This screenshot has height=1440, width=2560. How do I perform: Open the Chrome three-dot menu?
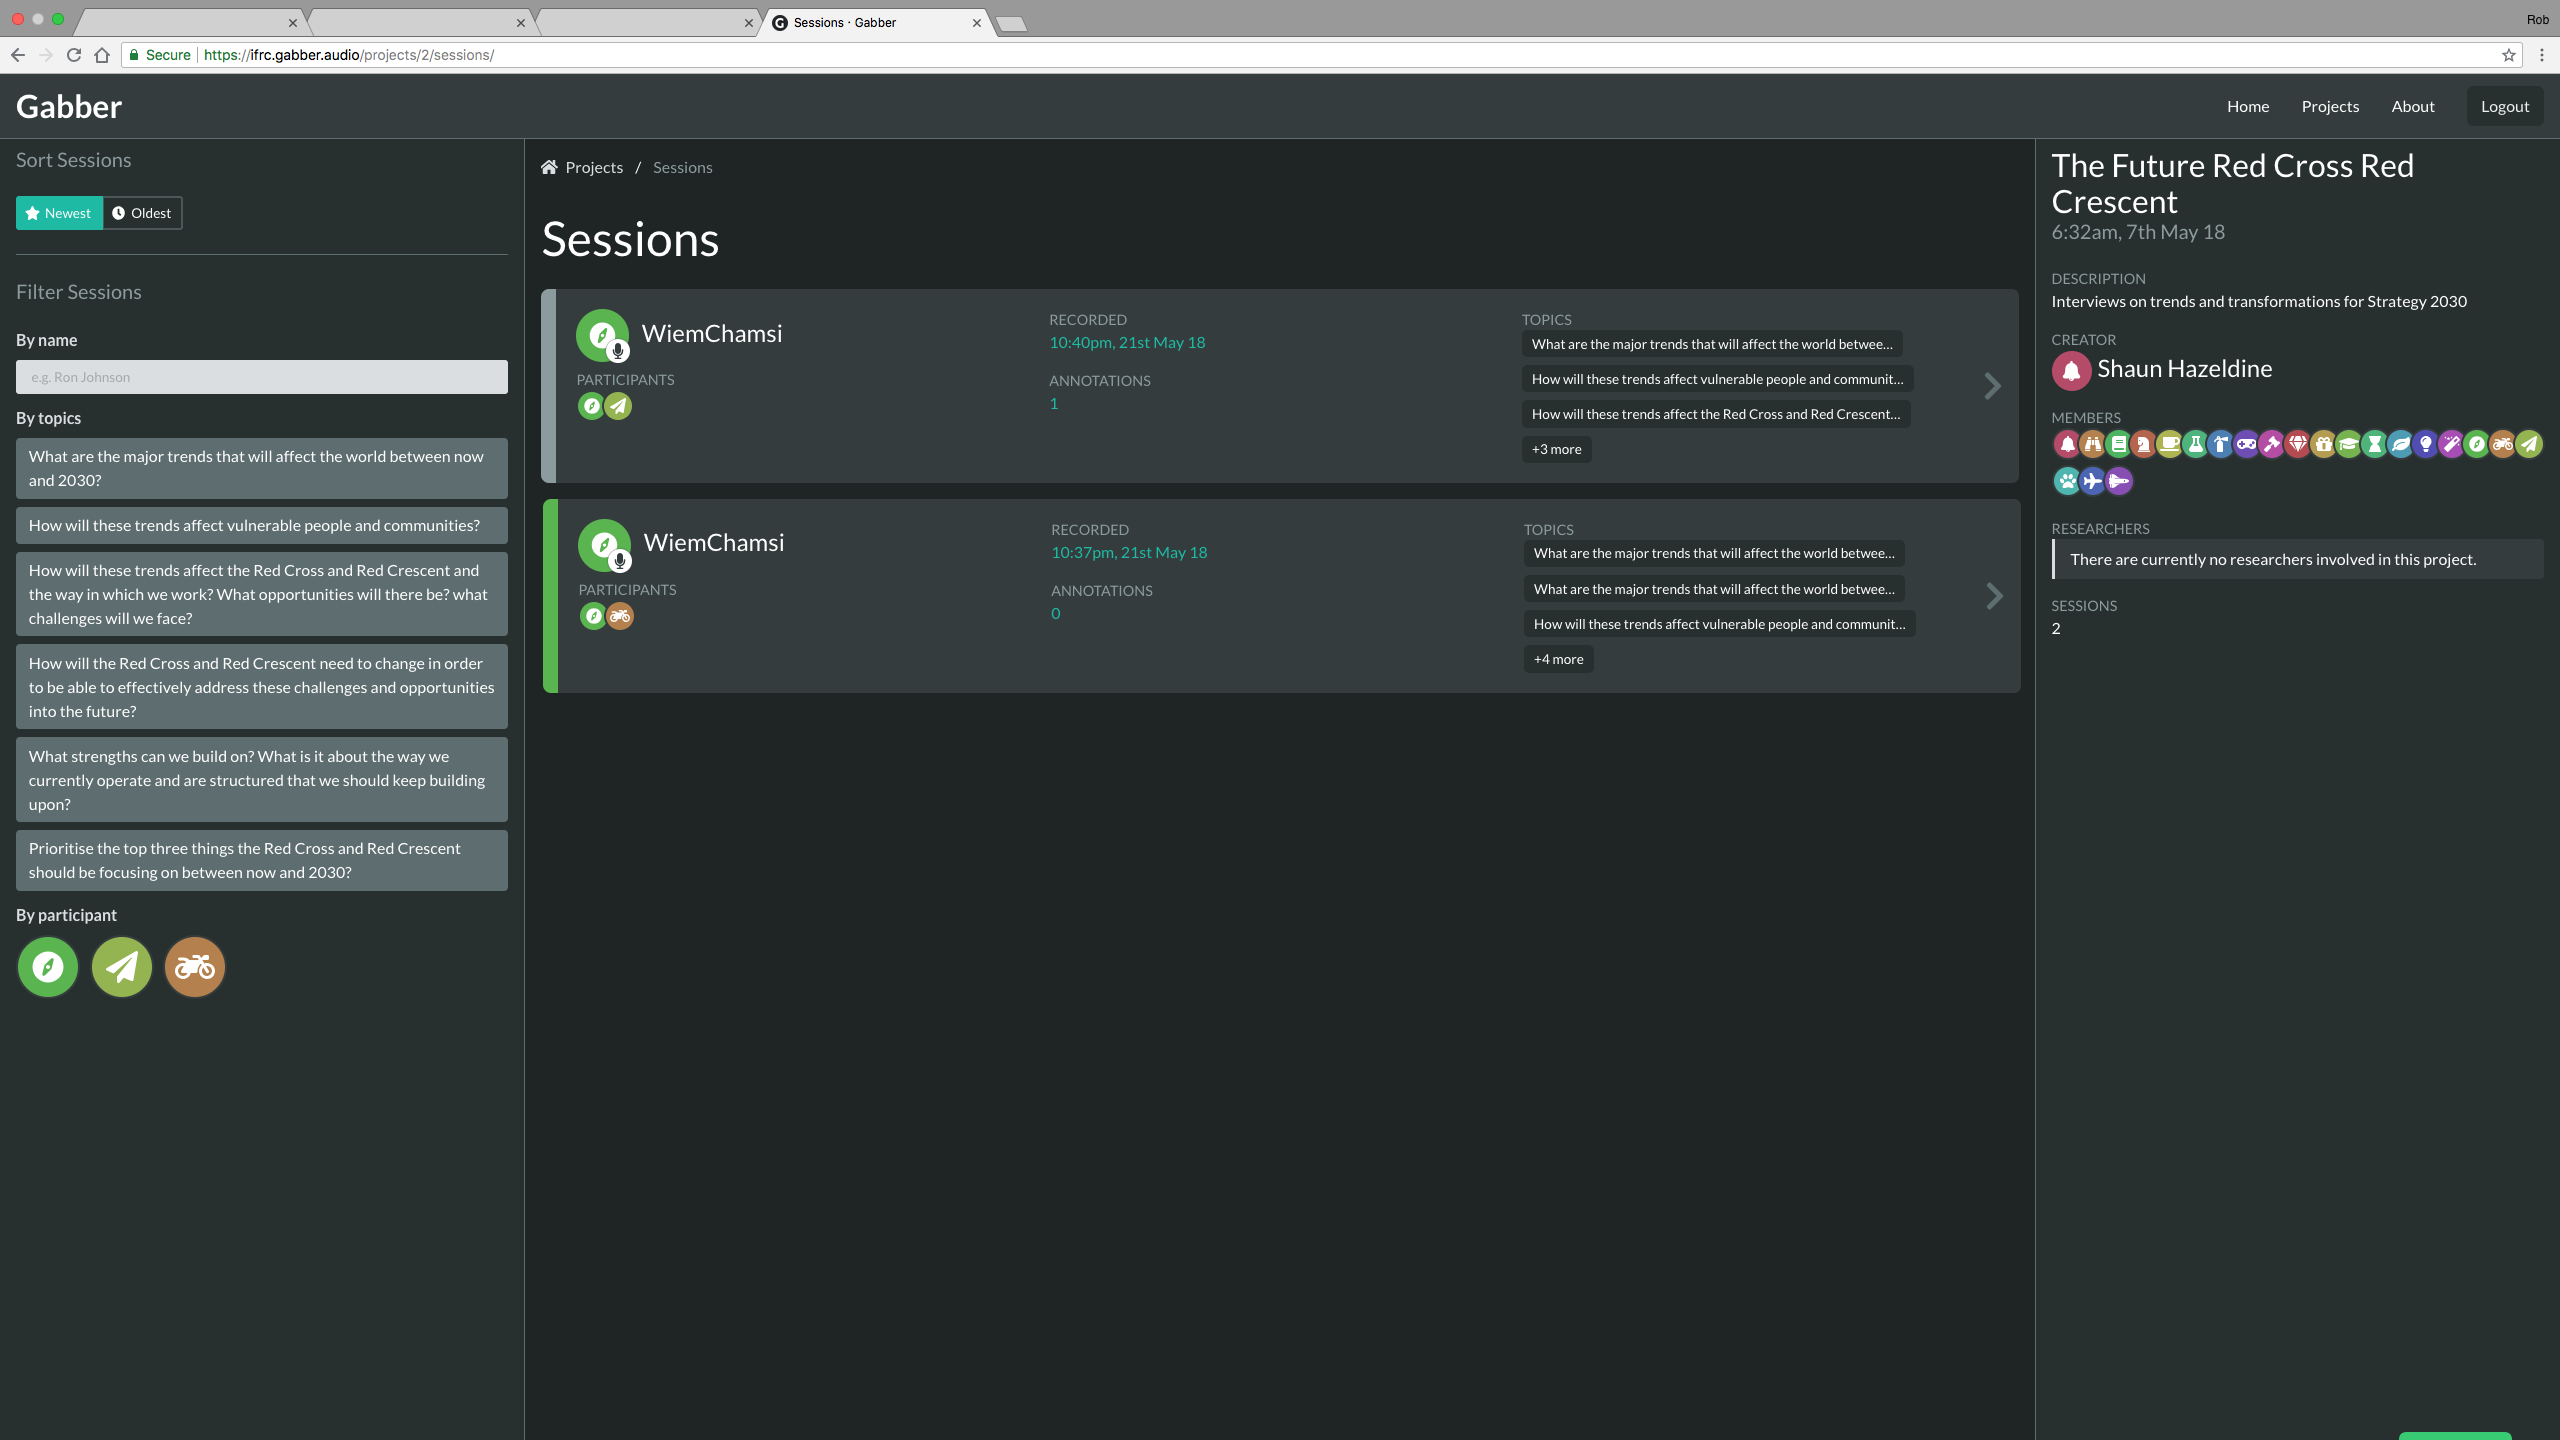coord(2541,55)
